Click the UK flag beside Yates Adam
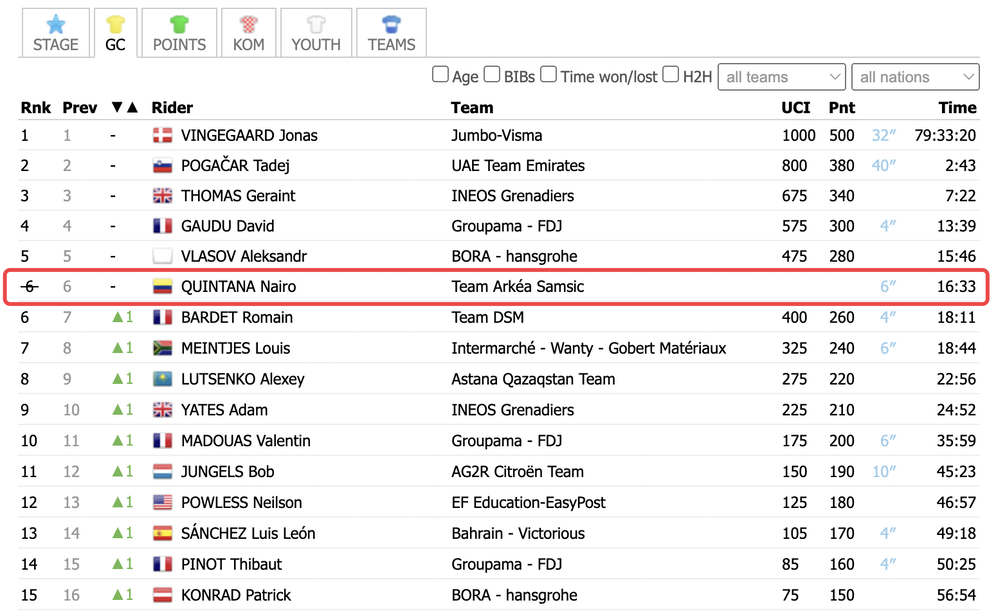The height and width of the screenshot is (616, 1000). click(163, 409)
